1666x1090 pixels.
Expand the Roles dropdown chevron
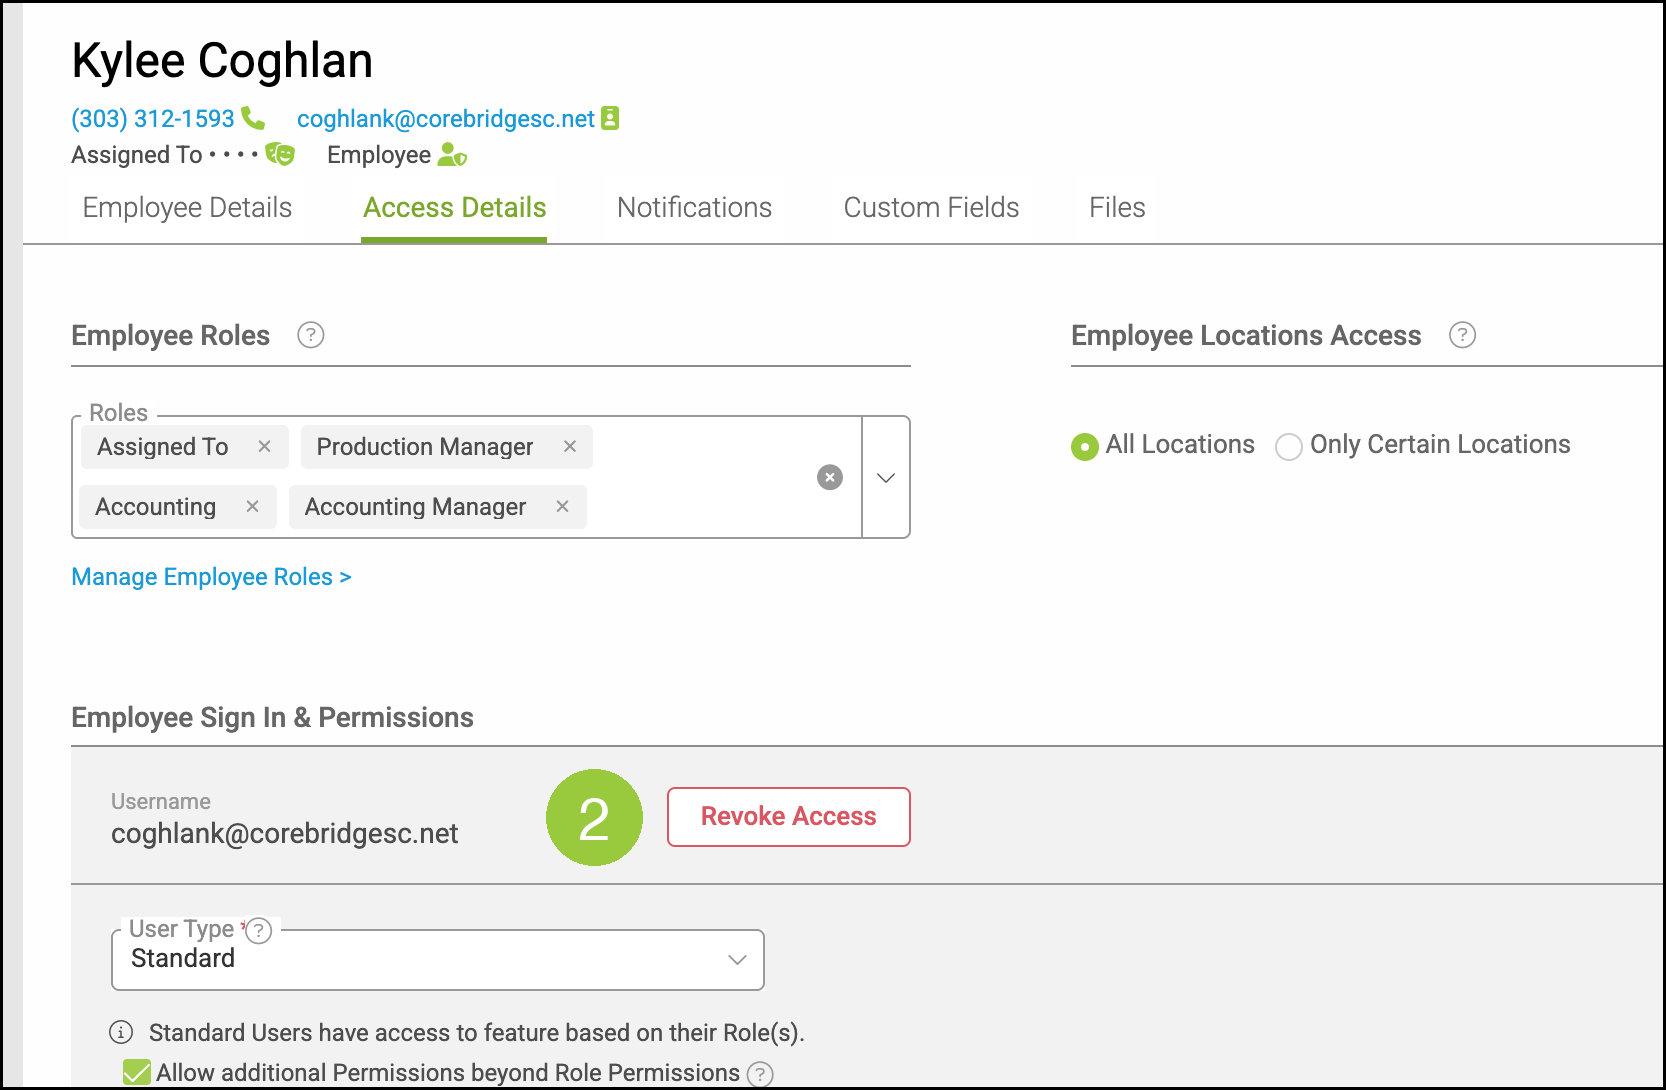coord(886,478)
